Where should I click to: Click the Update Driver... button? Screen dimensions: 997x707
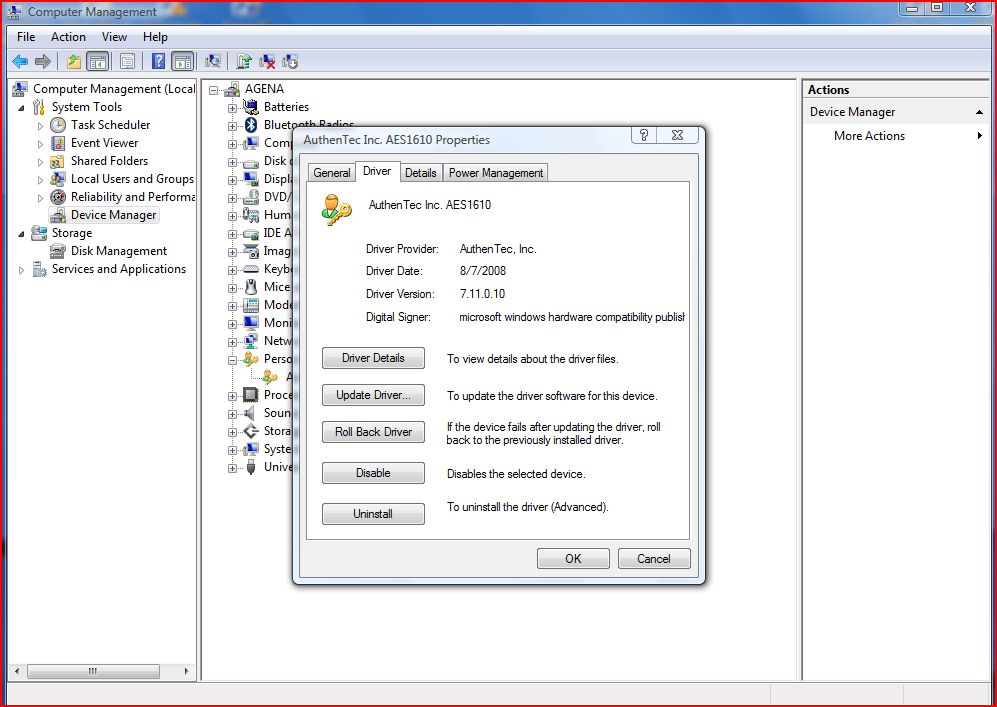373,395
